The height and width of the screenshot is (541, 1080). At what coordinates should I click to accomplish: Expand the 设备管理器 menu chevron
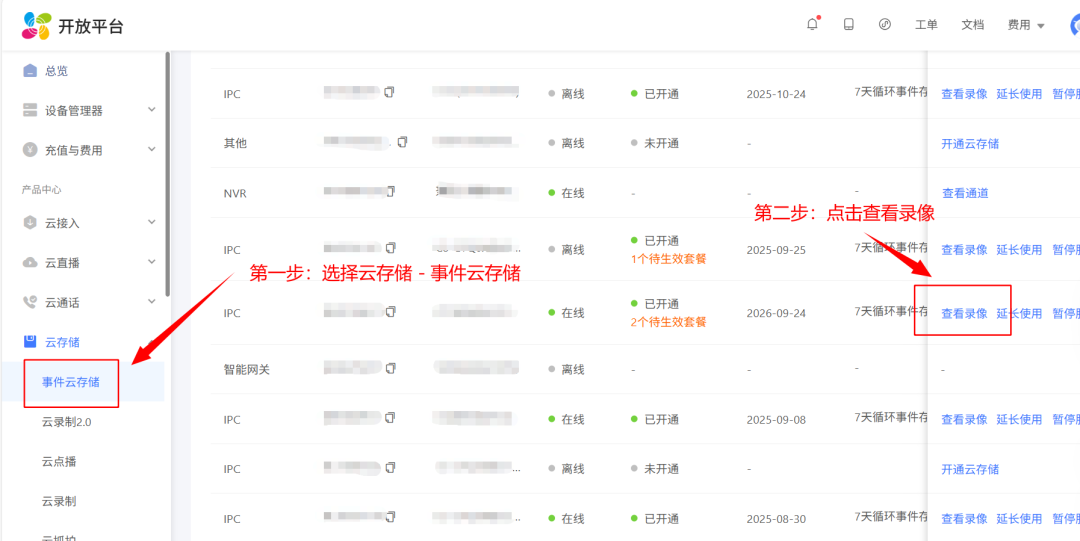point(152,110)
